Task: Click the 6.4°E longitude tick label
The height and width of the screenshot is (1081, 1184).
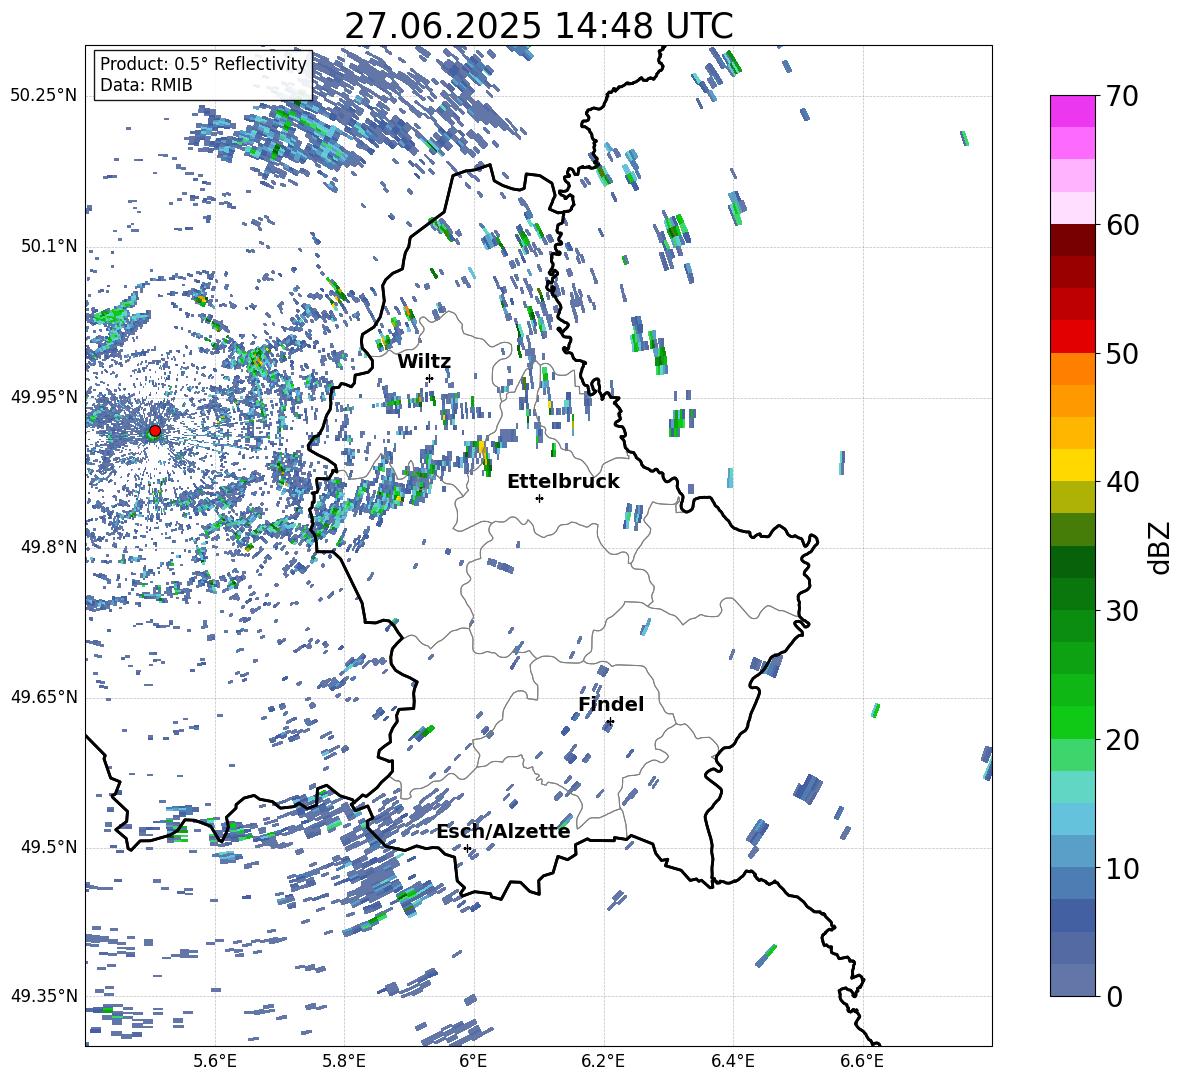Action: pos(732,1062)
